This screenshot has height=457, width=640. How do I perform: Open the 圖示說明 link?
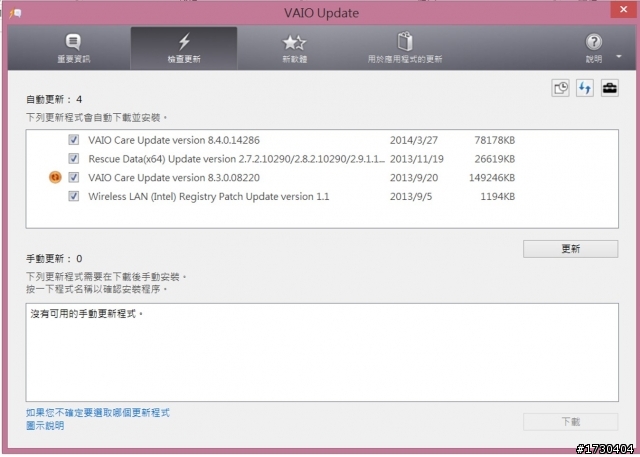(45, 426)
